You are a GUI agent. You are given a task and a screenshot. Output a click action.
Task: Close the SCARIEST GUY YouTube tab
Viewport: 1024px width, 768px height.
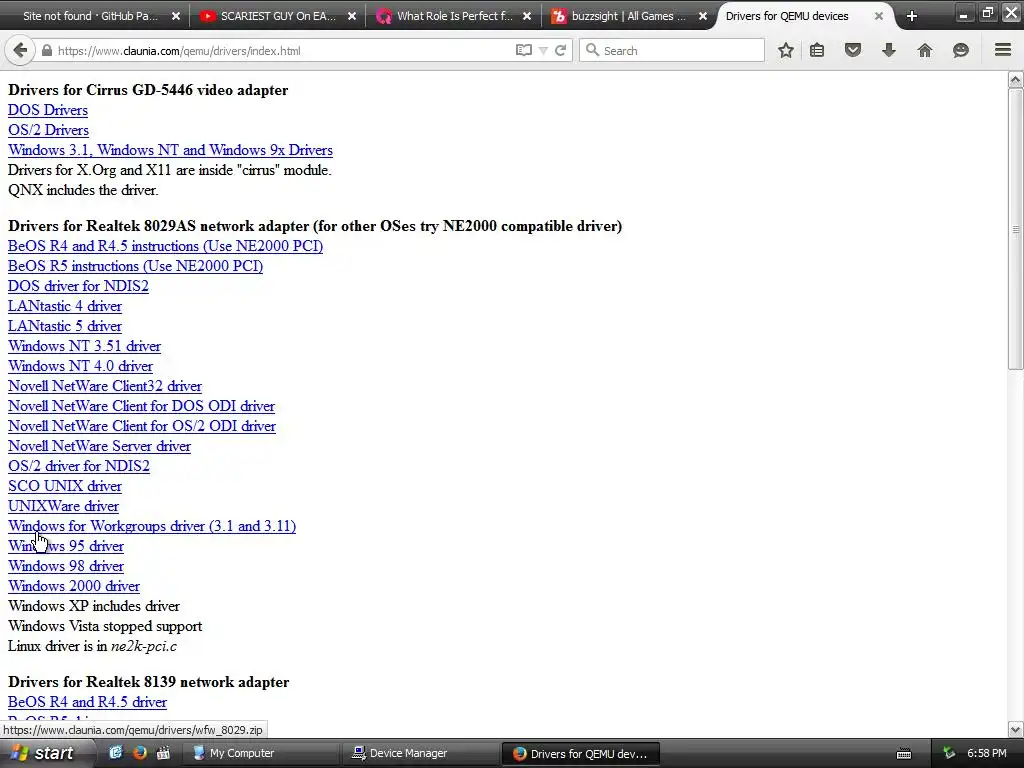[352, 16]
